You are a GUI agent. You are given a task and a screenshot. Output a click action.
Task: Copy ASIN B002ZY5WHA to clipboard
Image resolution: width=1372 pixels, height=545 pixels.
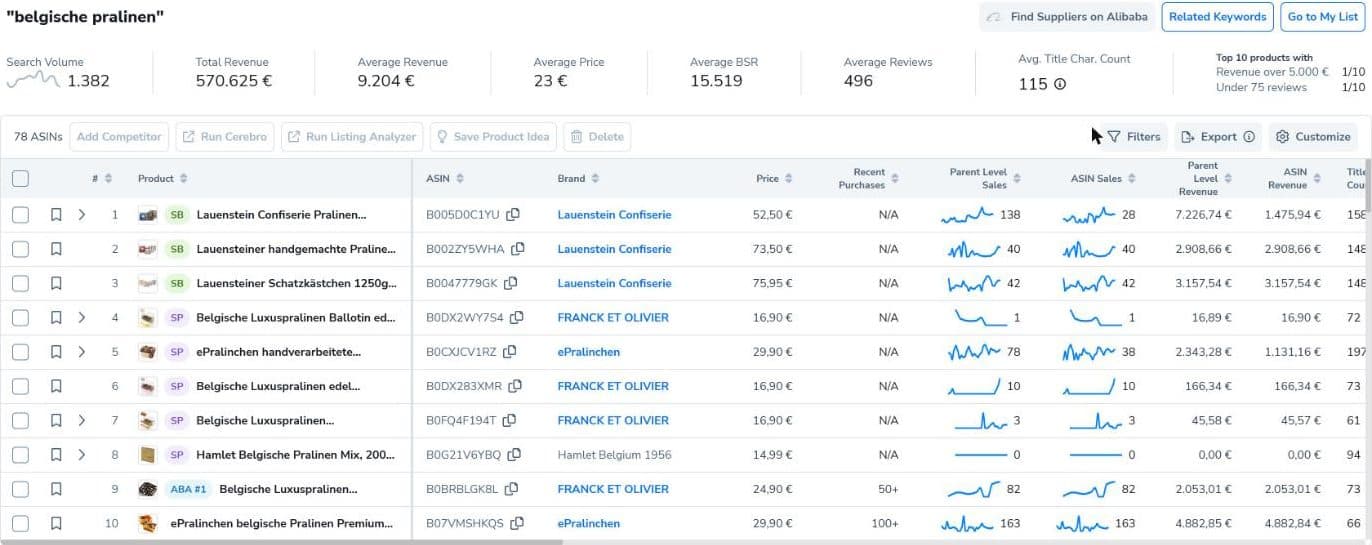[x=518, y=249]
